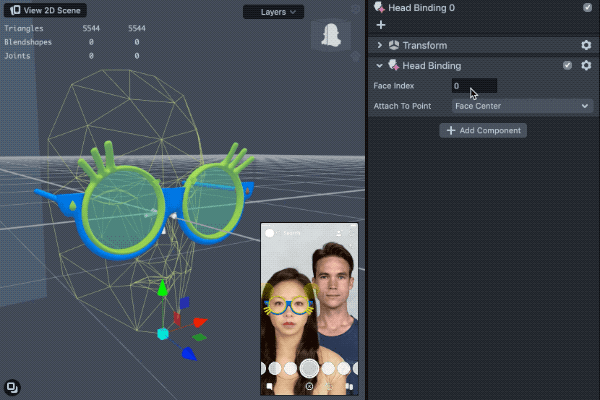Click the View 2D Scene button
Image resolution: width=600 pixels, height=400 pixels.
(46, 10)
